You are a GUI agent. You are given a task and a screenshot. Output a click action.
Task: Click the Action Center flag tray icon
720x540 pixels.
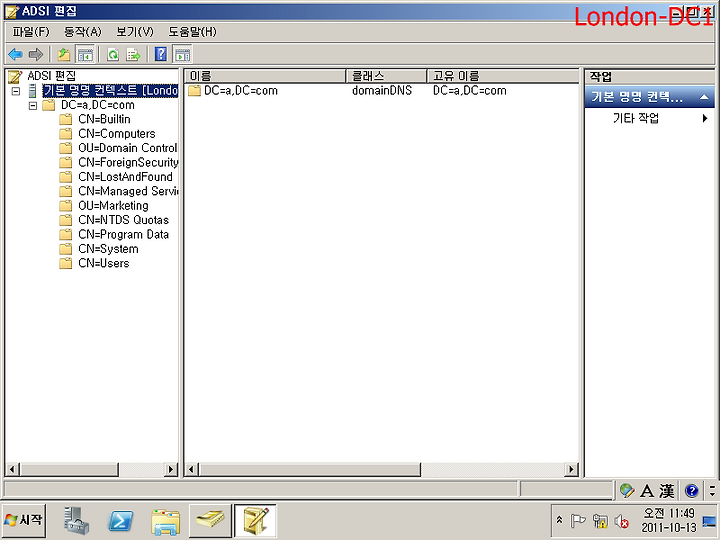578,521
